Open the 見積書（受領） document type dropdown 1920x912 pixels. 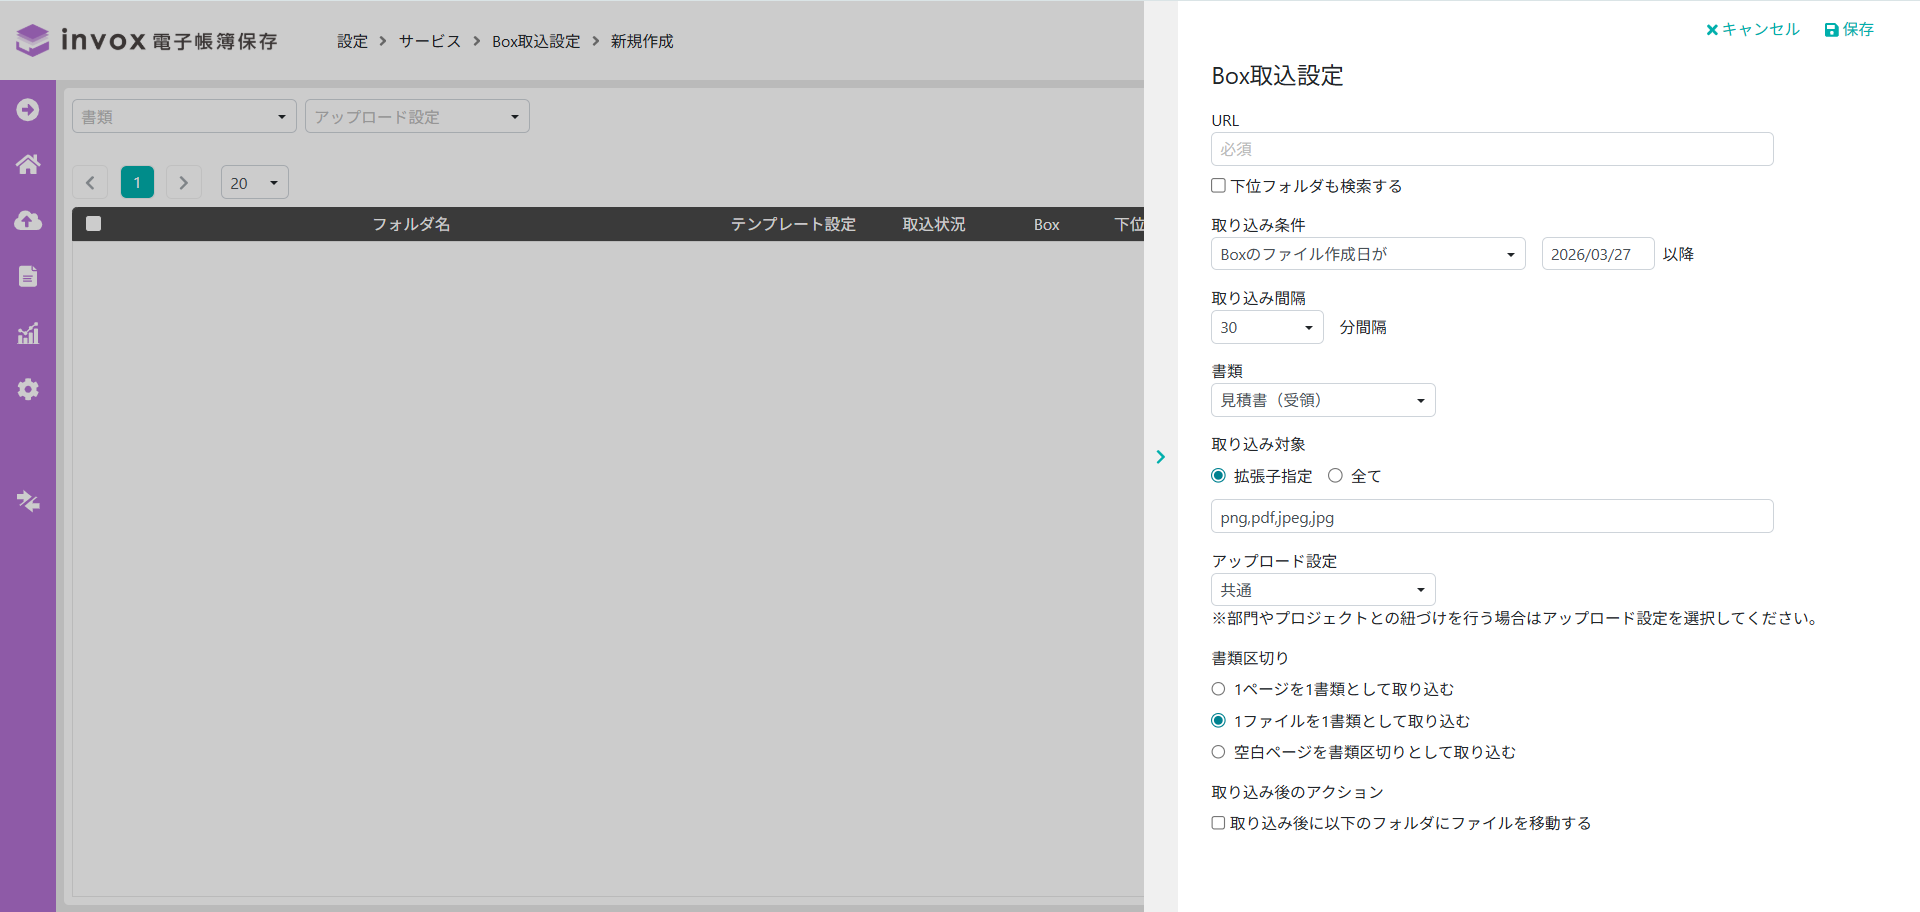pyautogui.click(x=1322, y=400)
